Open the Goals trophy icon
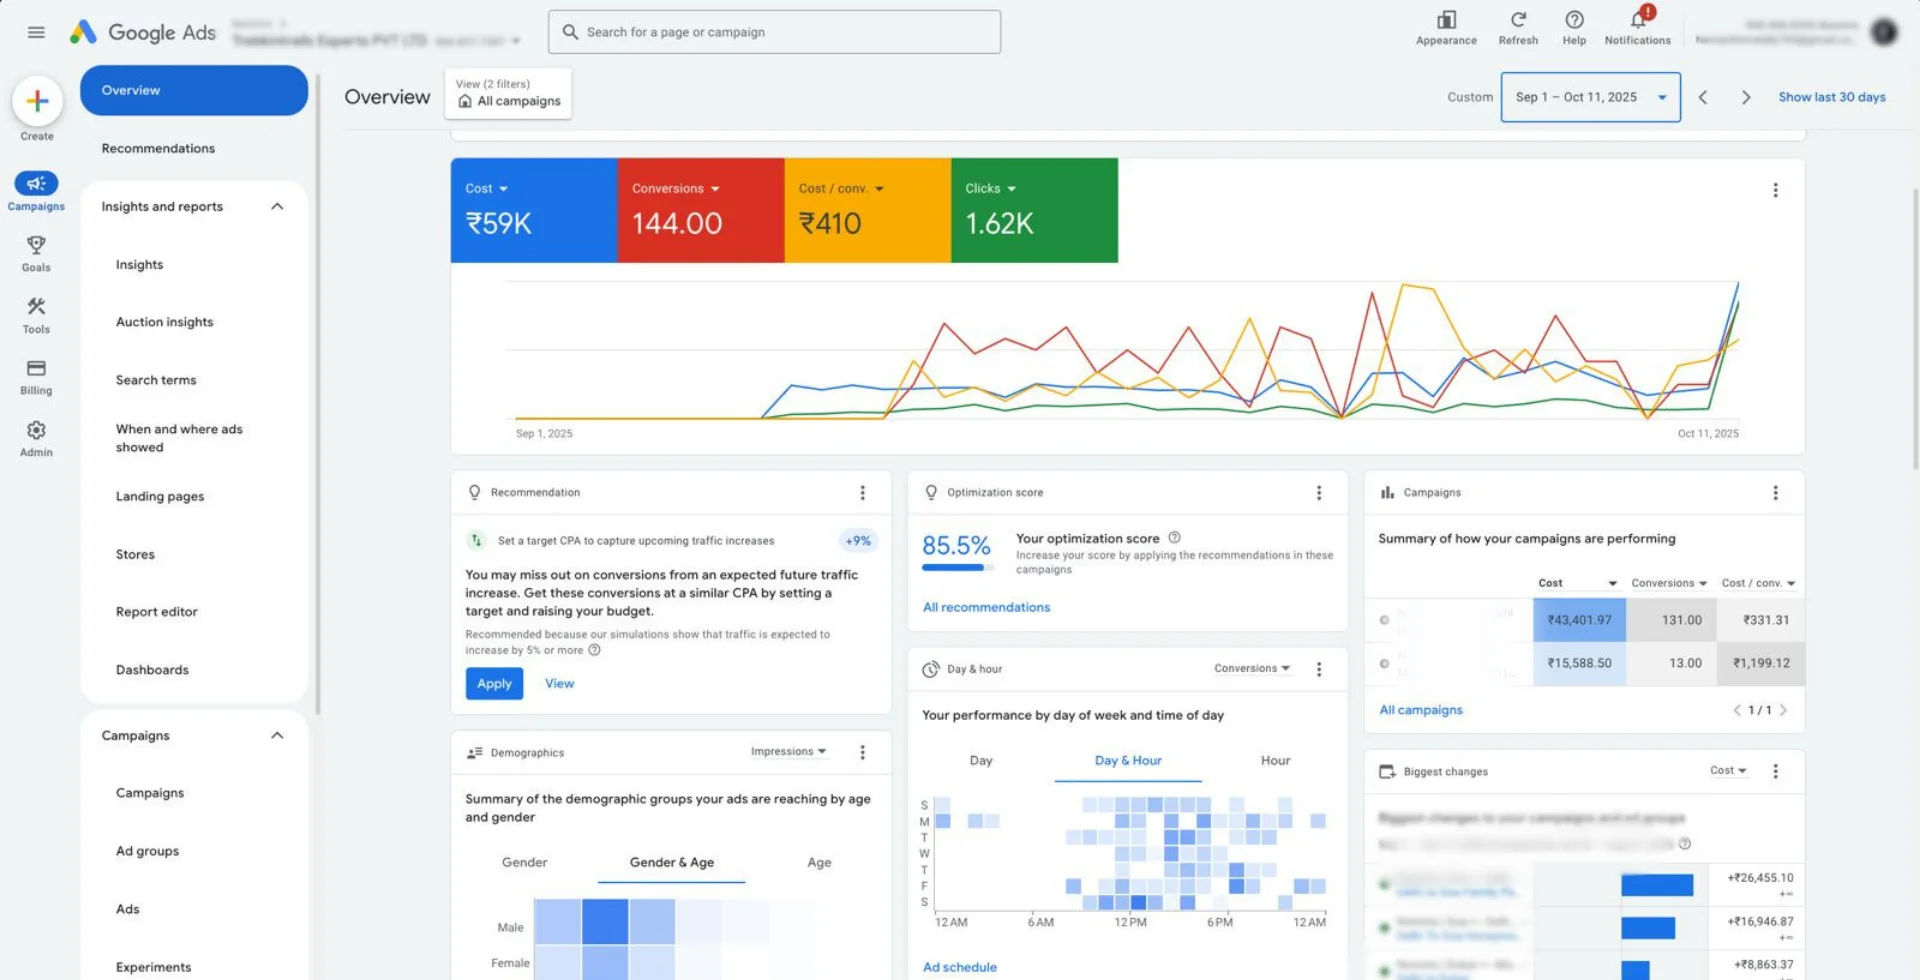Viewport: 1920px width, 980px height. tap(36, 246)
